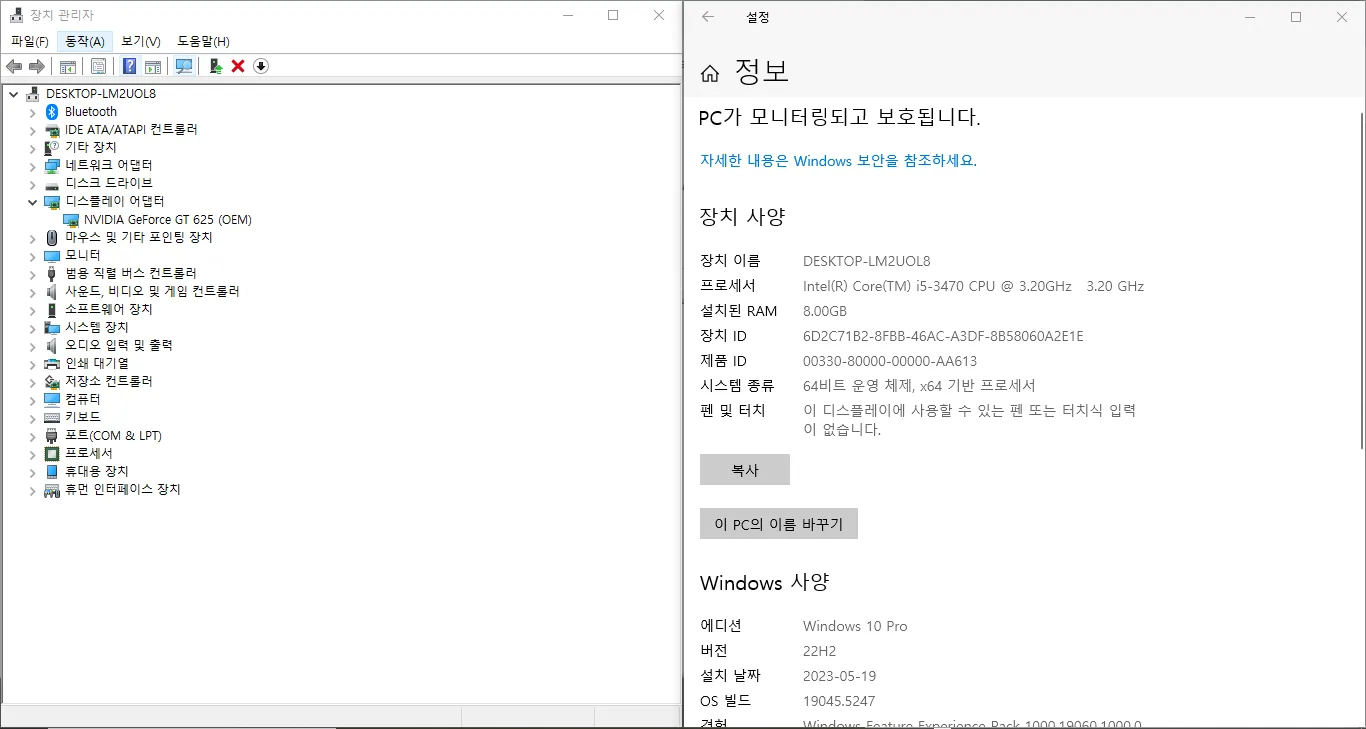Collapse the DESKTOP-LM2UOL8 root node

click(x=13, y=94)
